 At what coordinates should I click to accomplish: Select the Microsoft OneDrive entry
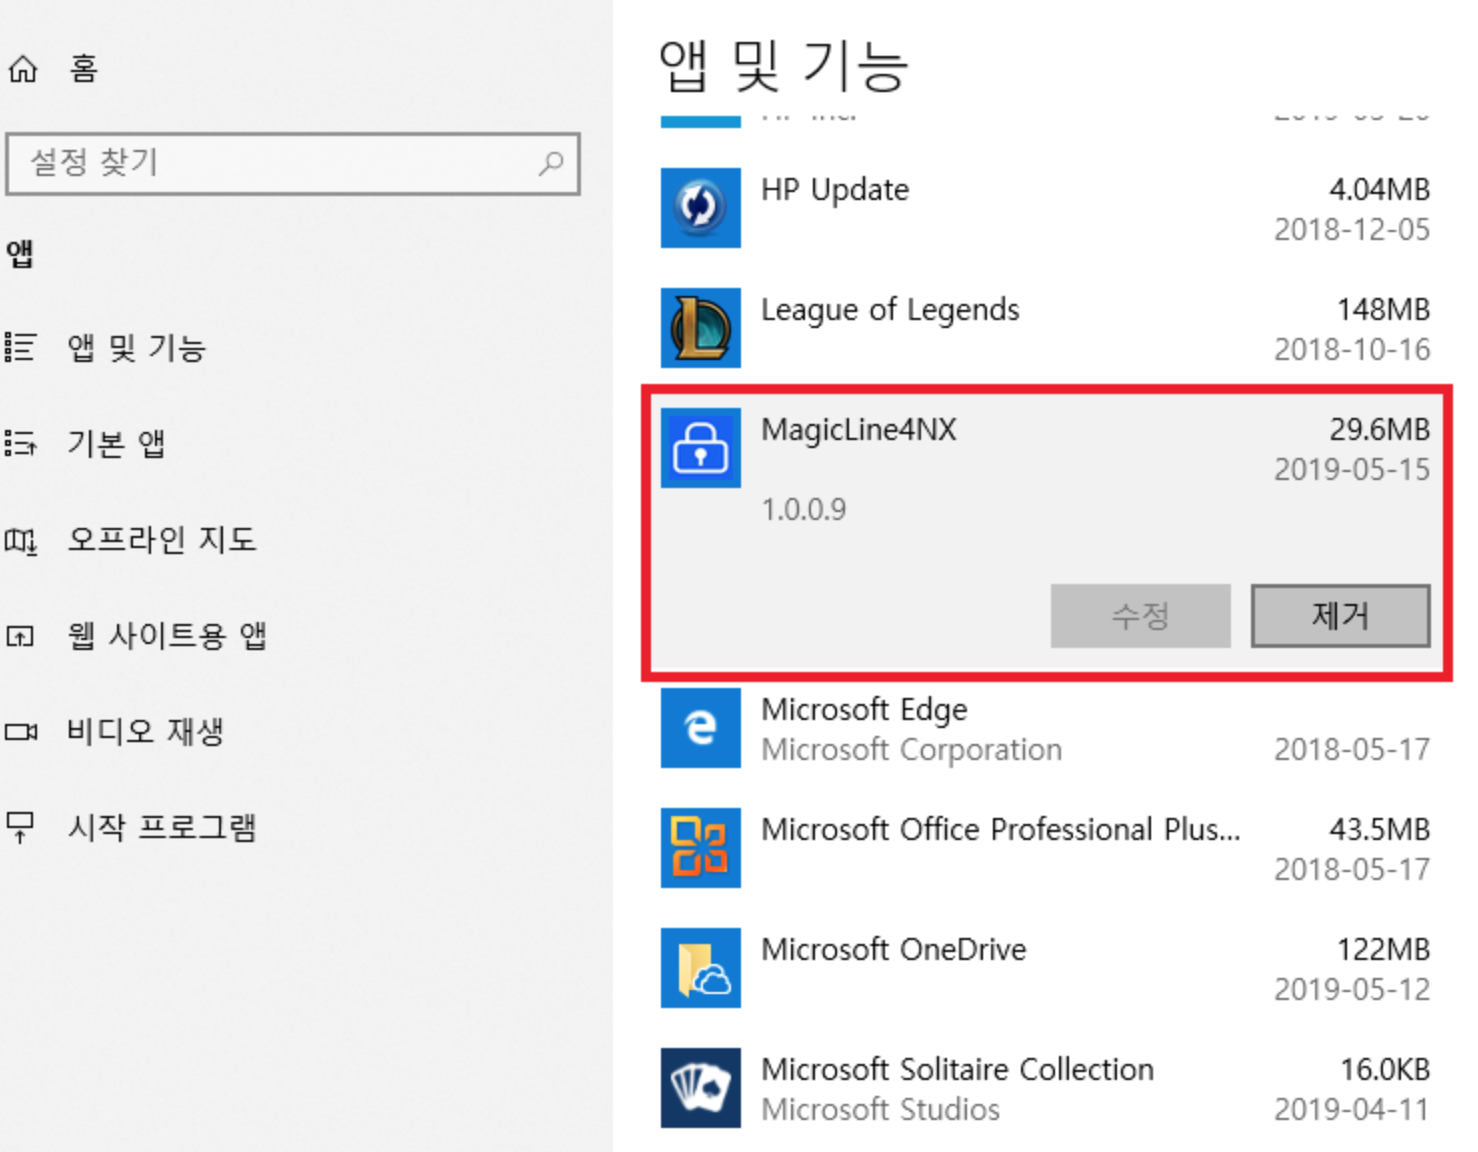[x=894, y=950]
